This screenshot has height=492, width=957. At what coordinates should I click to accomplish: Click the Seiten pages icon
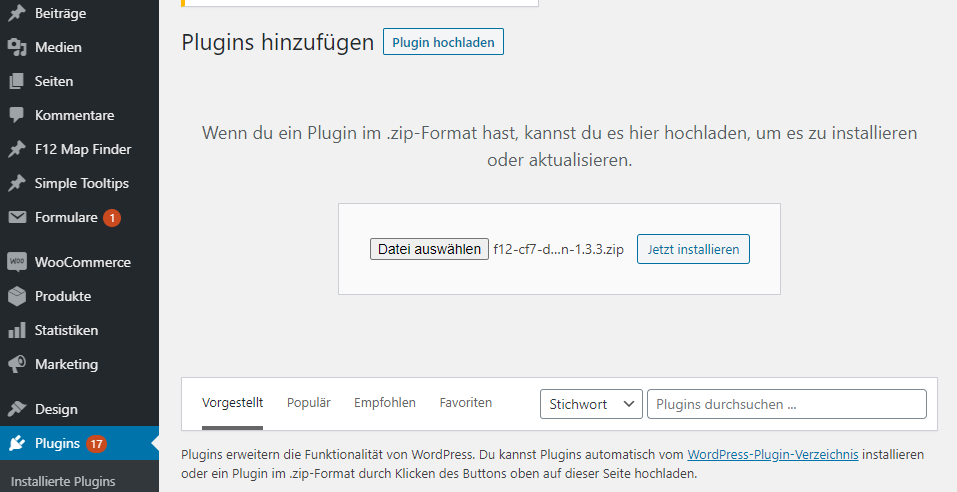click(x=17, y=81)
